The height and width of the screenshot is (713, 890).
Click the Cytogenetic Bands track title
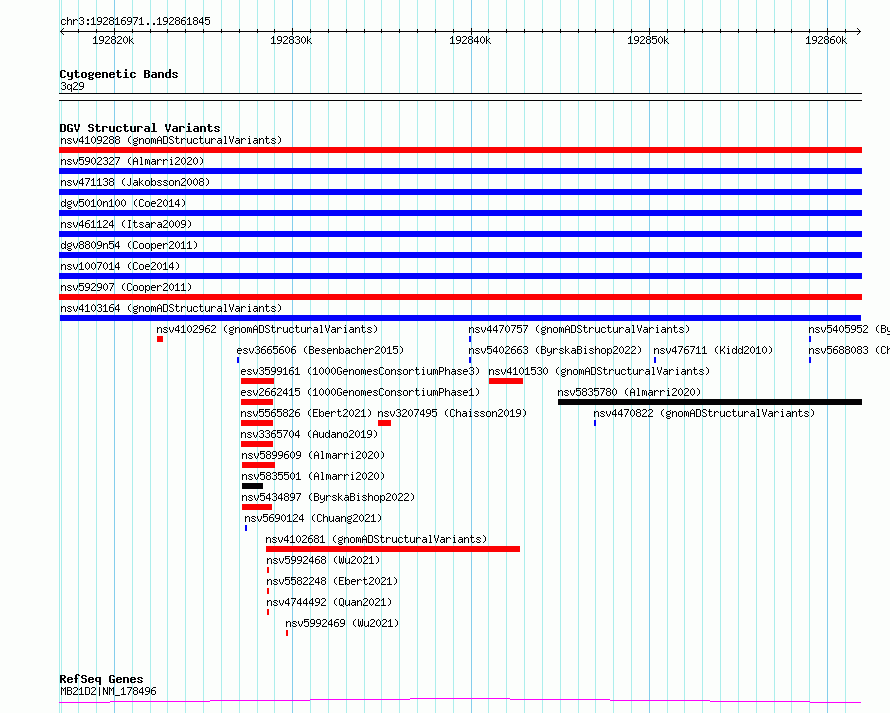pyautogui.click(x=119, y=74)
